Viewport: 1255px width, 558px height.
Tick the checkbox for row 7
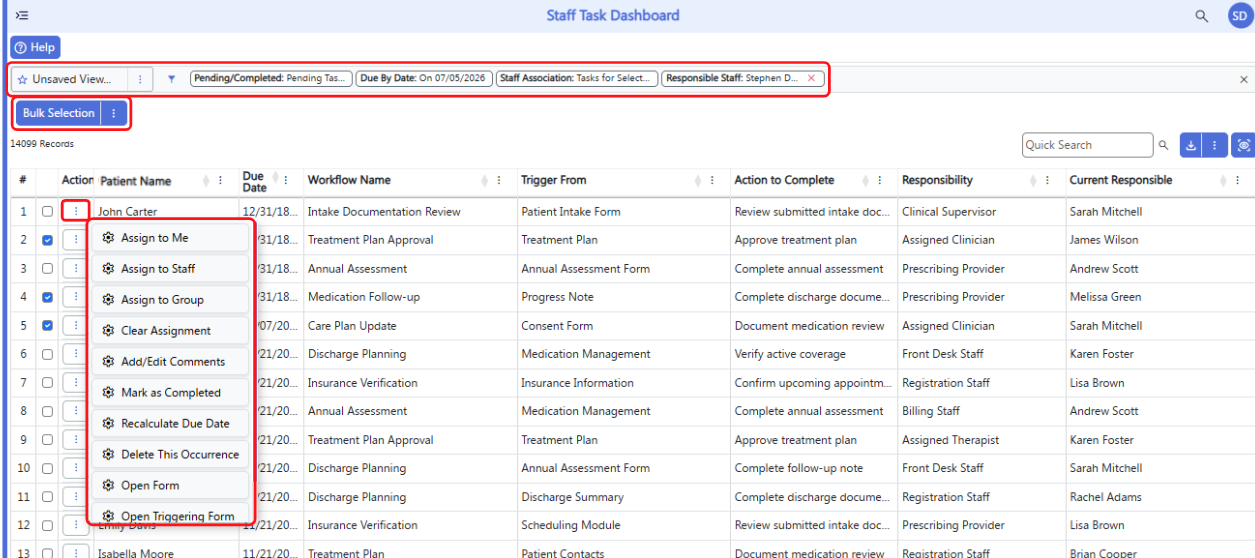click(x=47, y=383)
